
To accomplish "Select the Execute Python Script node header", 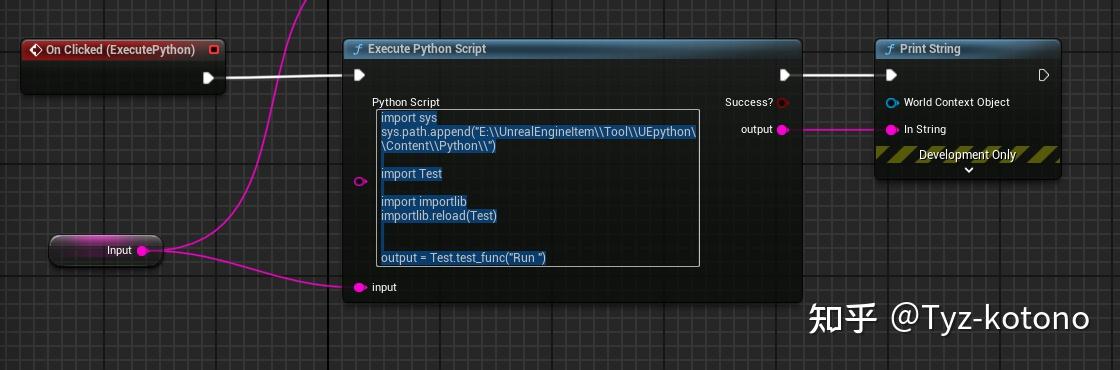I will coord(572,49).
